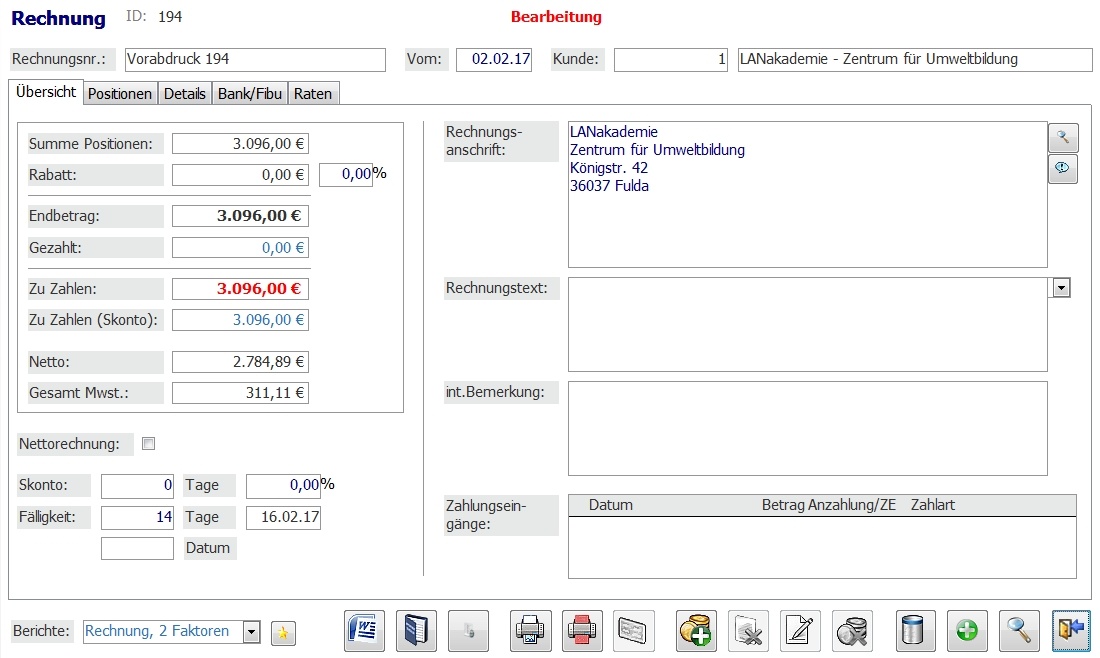Click the magnifier button beside Rechnungsanschrift
The image size is (1100, 658).
(x=1062, y=137)
